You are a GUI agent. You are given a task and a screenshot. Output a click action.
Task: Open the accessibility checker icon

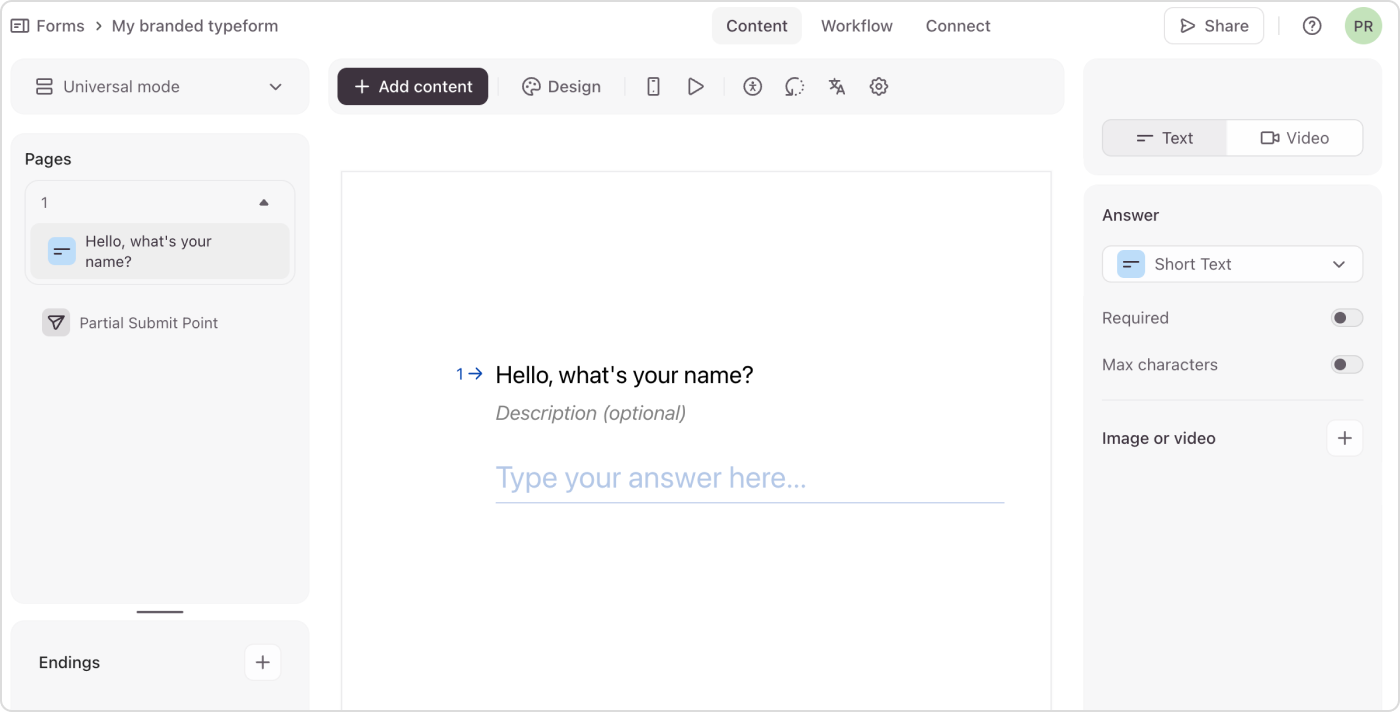752,86
